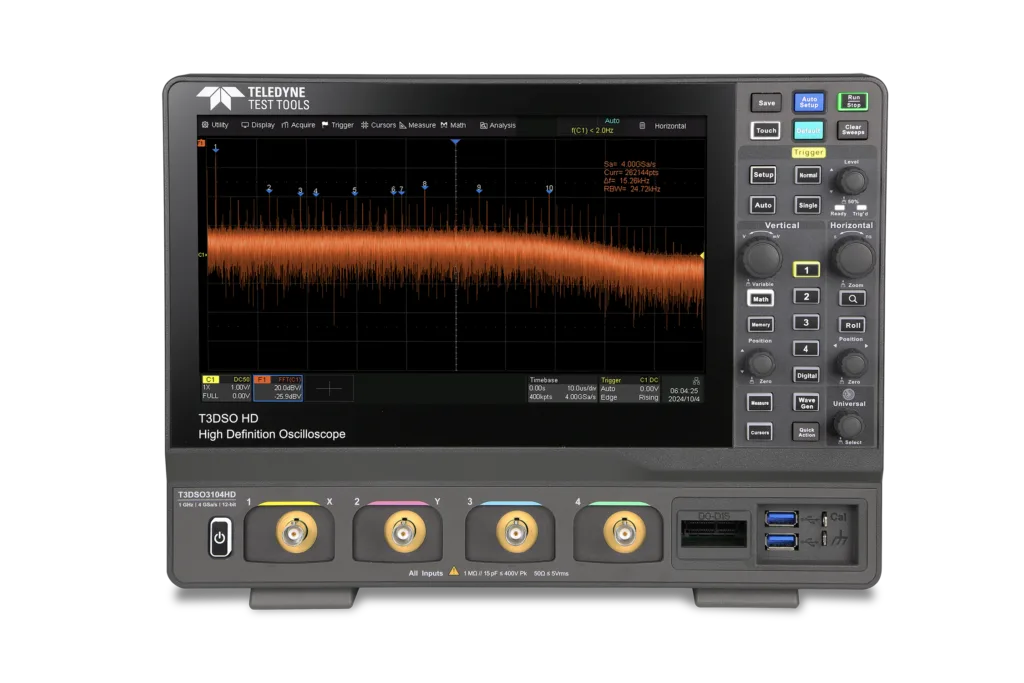Image resolution: width=1024 pixels, height=683 pixels.
Task: Select the Cursors menu
Action: click(378, 125)
